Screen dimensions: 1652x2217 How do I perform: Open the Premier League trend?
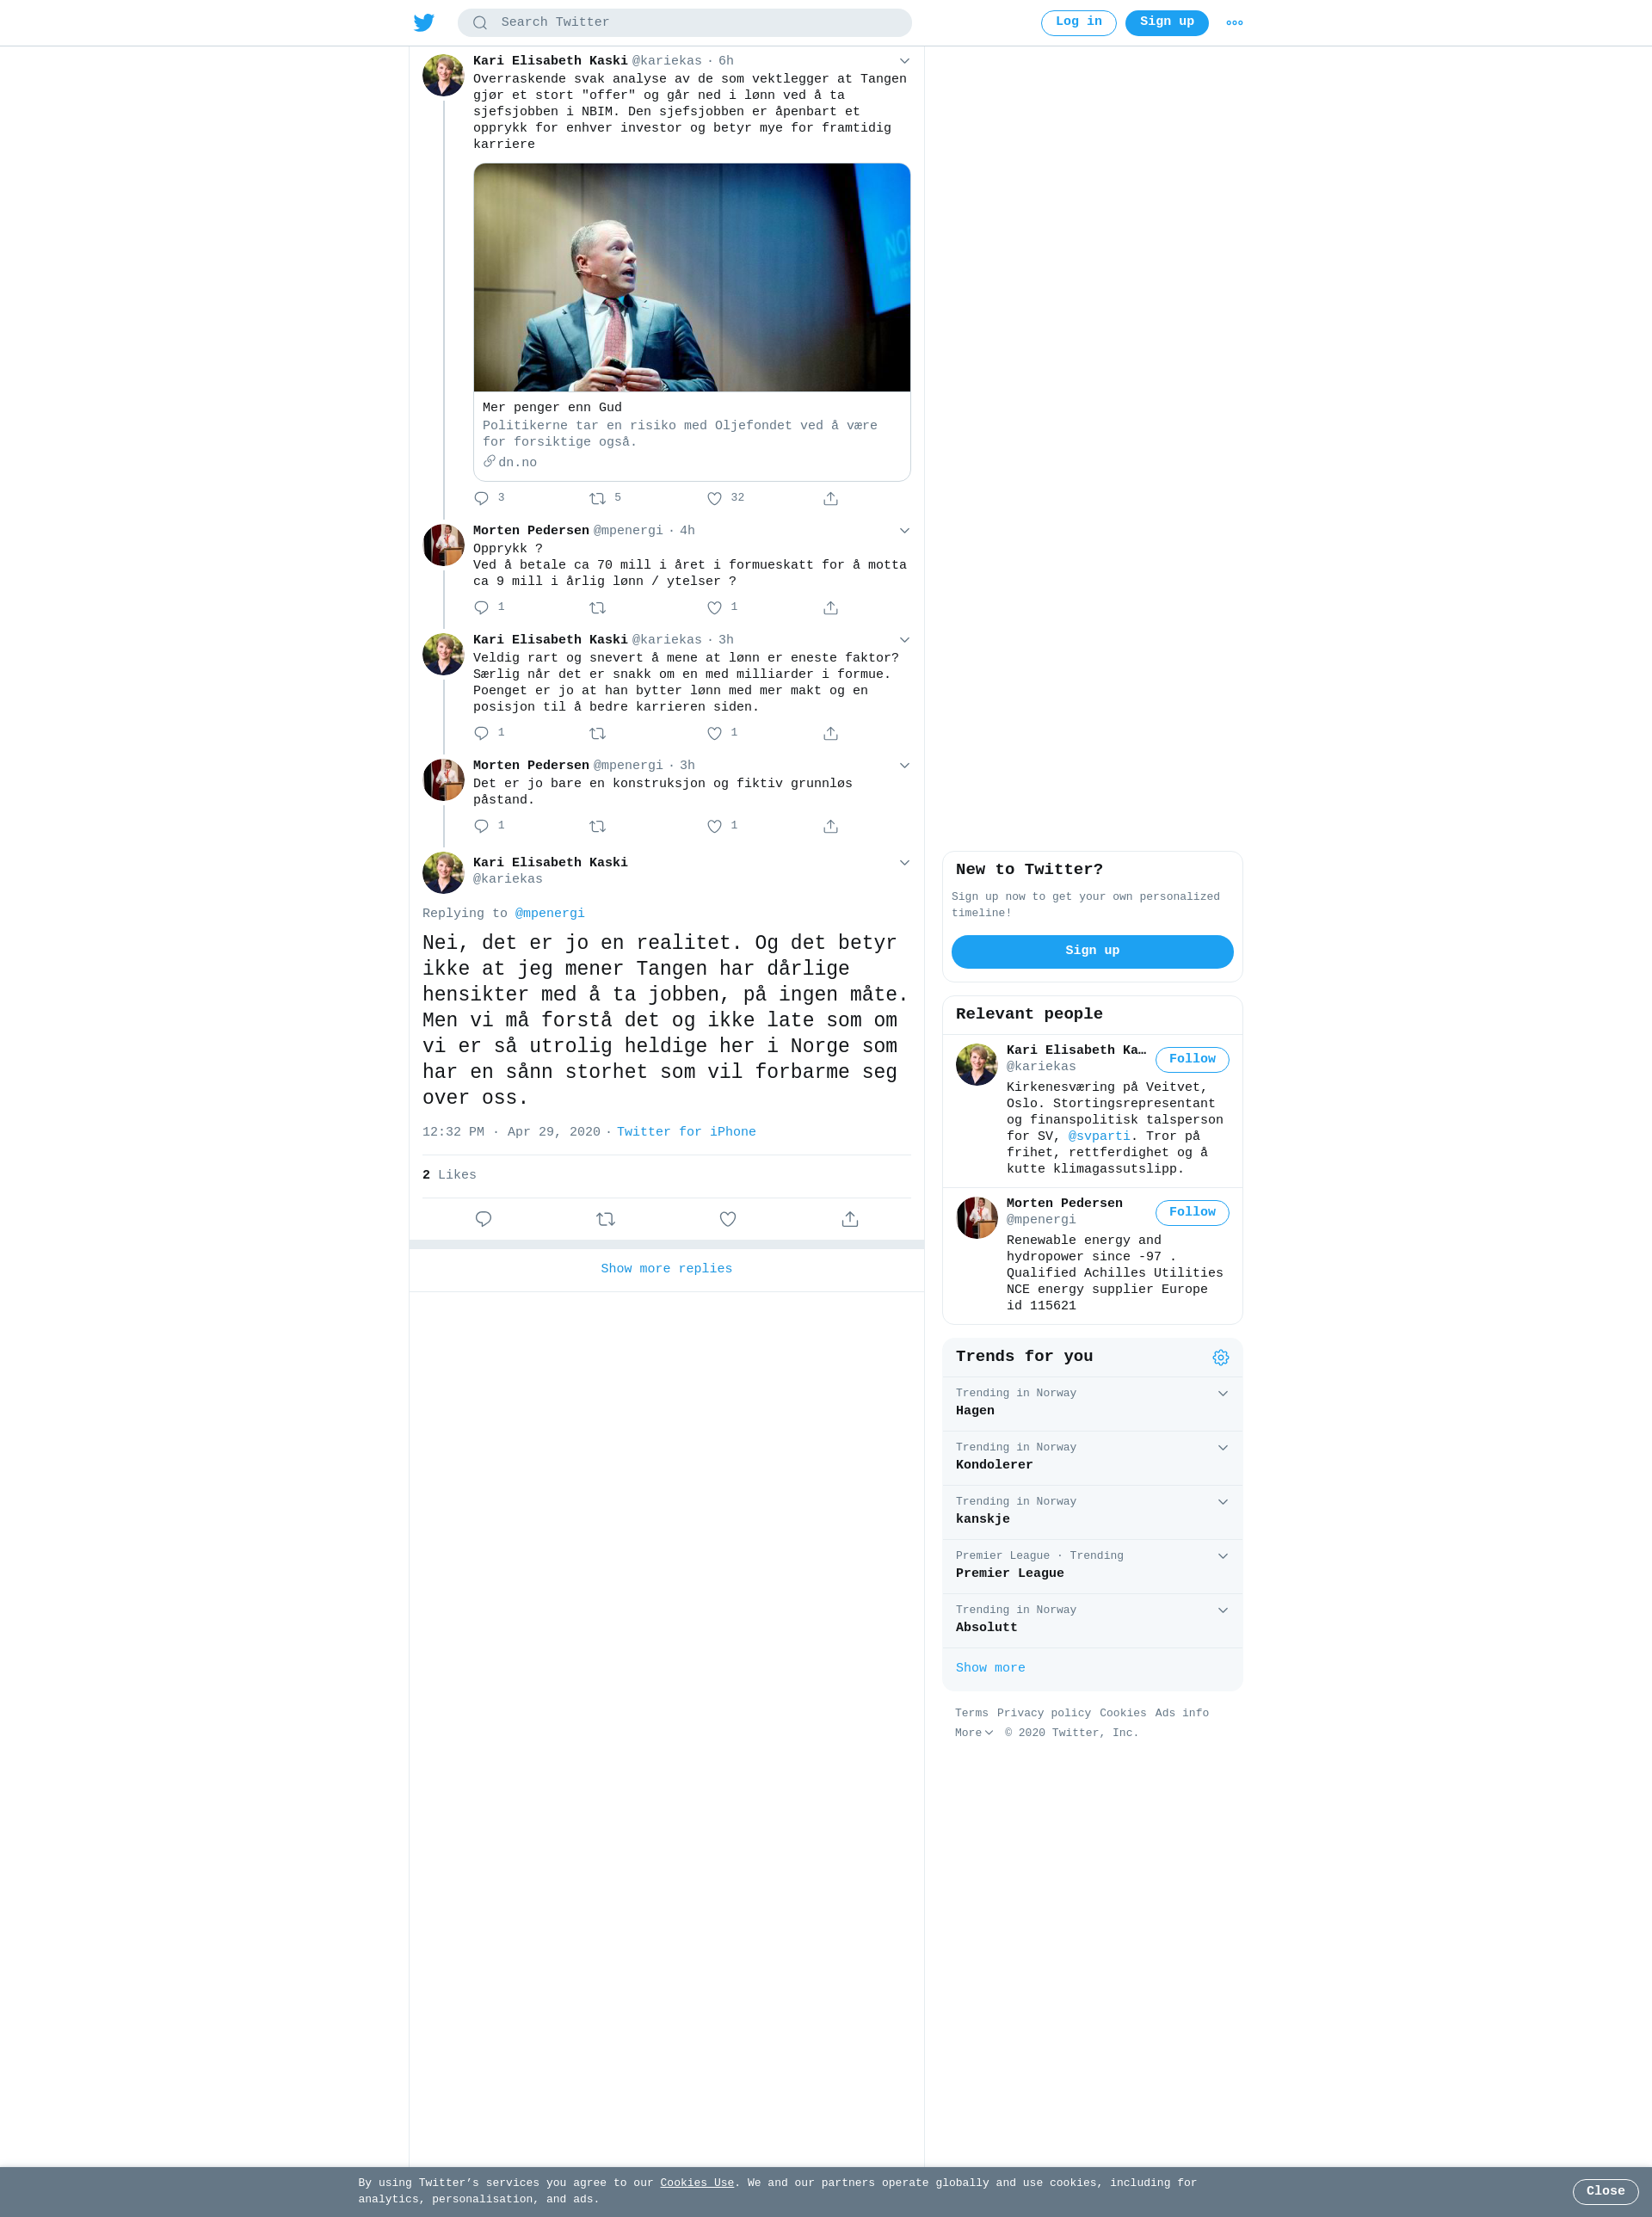point(1092,1565)
